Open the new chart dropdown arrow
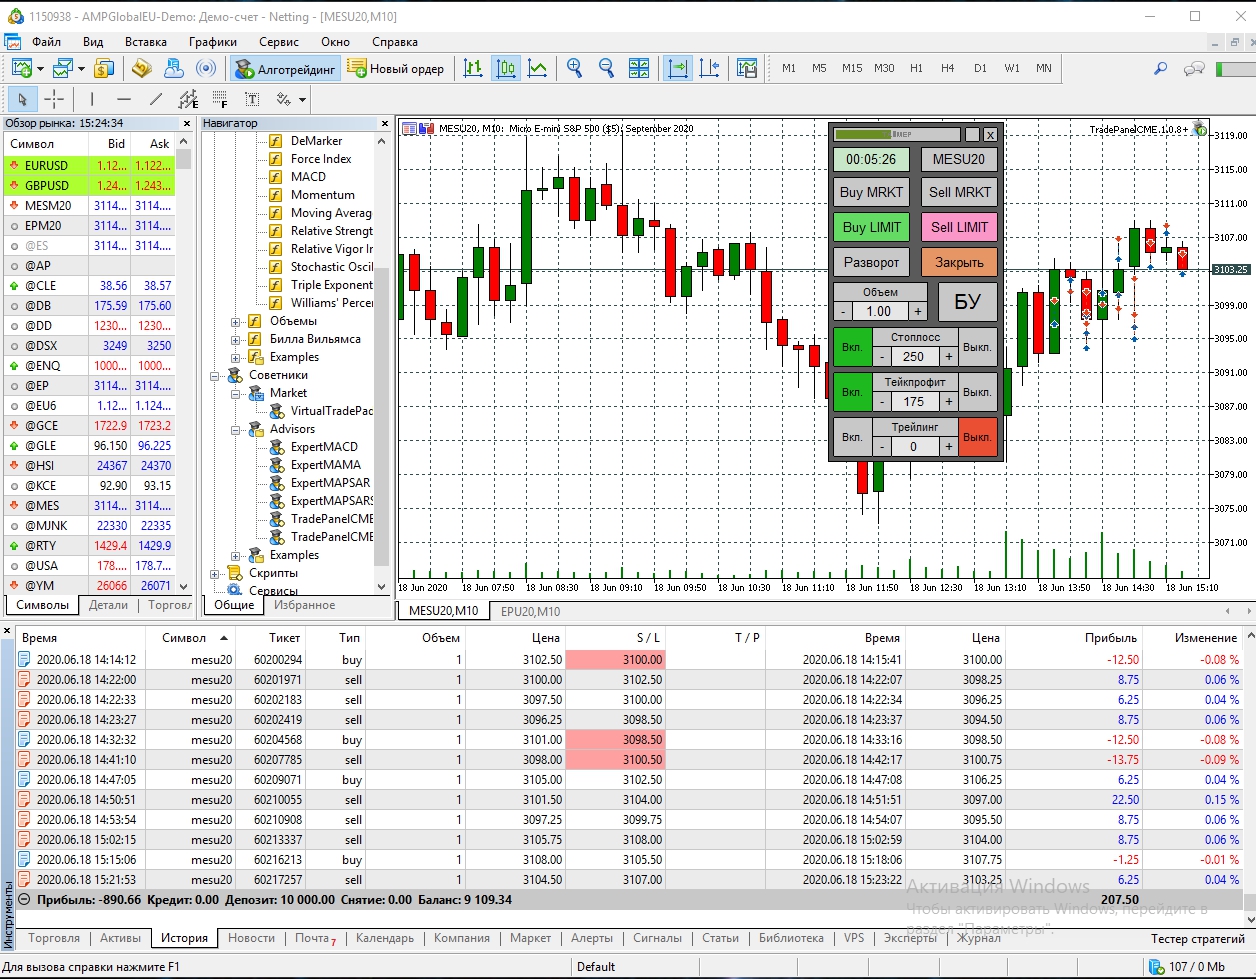This screenshot has width=1256, height=979. pos(40,69)
